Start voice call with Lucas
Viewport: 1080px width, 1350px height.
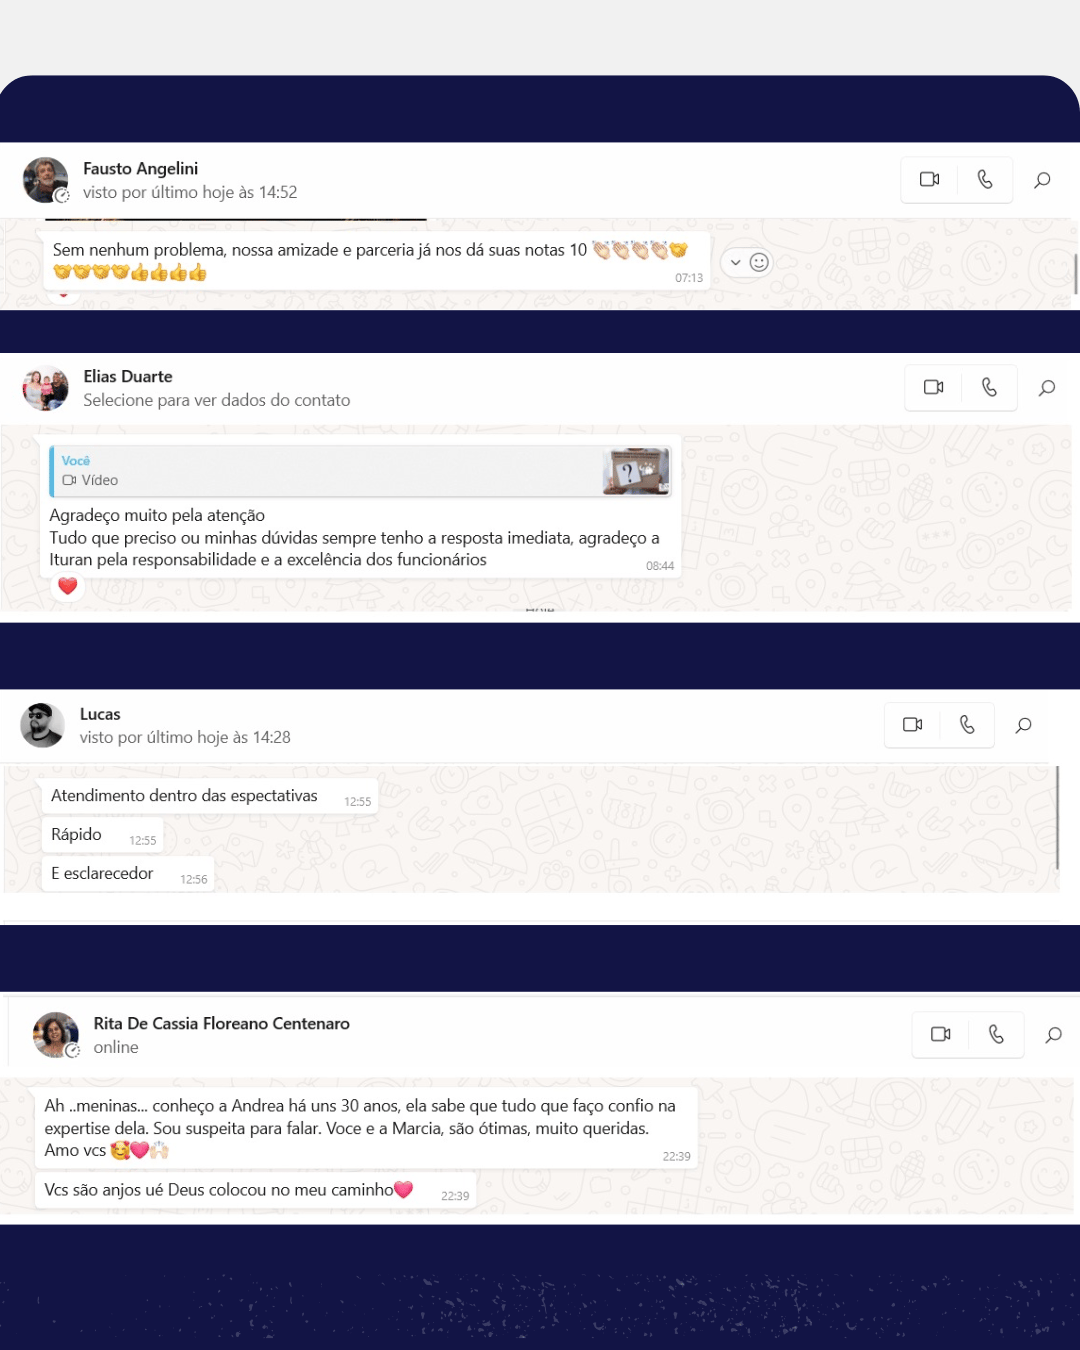[x=967, y=724]
